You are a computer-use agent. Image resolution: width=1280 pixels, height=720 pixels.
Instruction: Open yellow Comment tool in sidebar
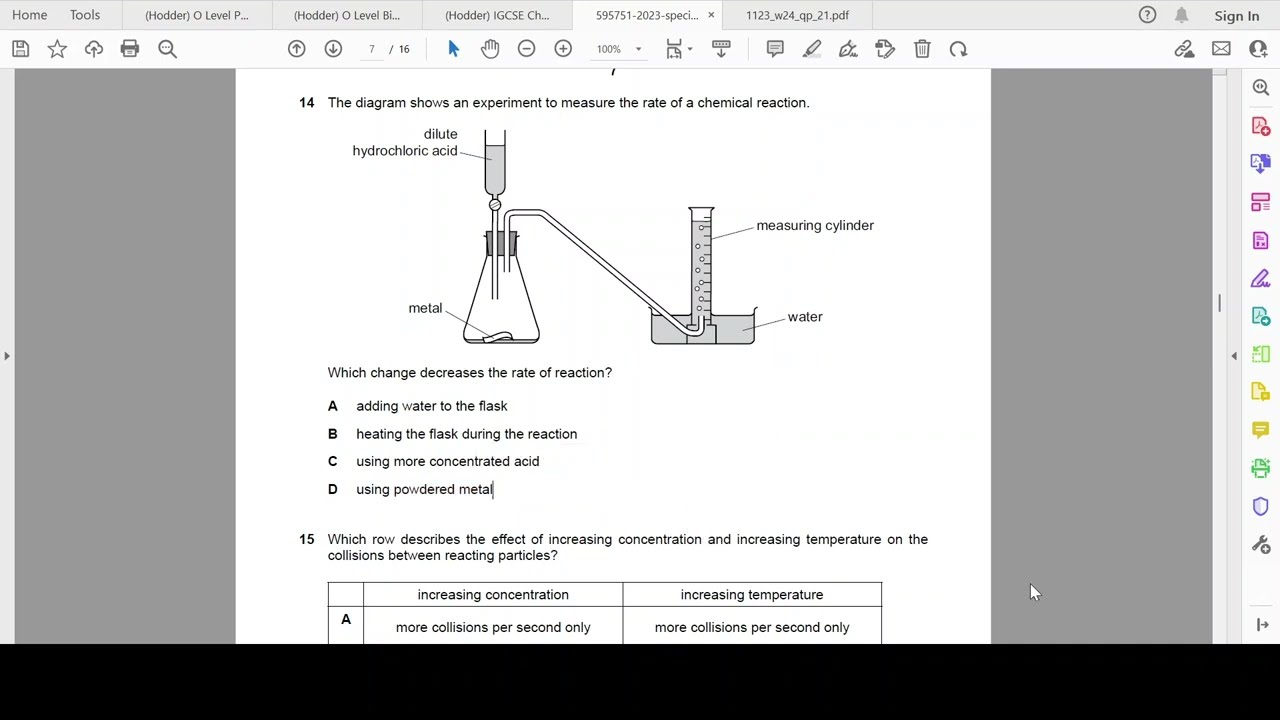coord(1261,430)
